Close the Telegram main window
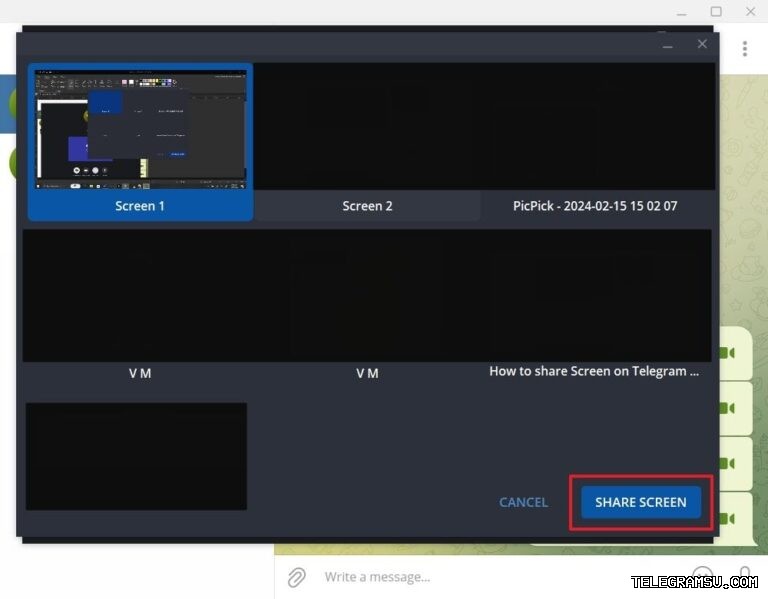The image size is (768, 599). click(x=750, y=11)
